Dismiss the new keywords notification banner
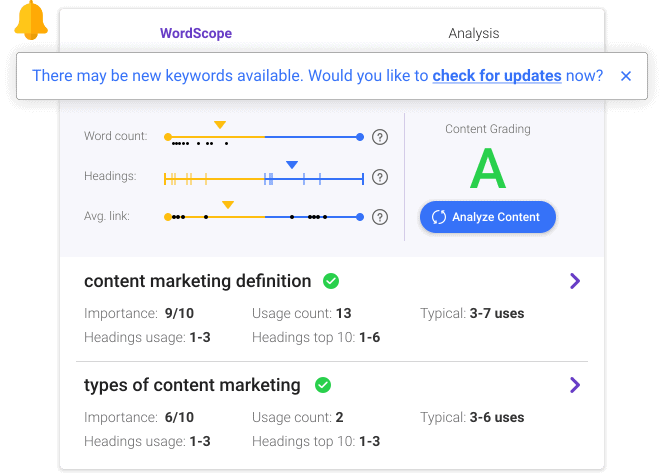 (626, 76)
